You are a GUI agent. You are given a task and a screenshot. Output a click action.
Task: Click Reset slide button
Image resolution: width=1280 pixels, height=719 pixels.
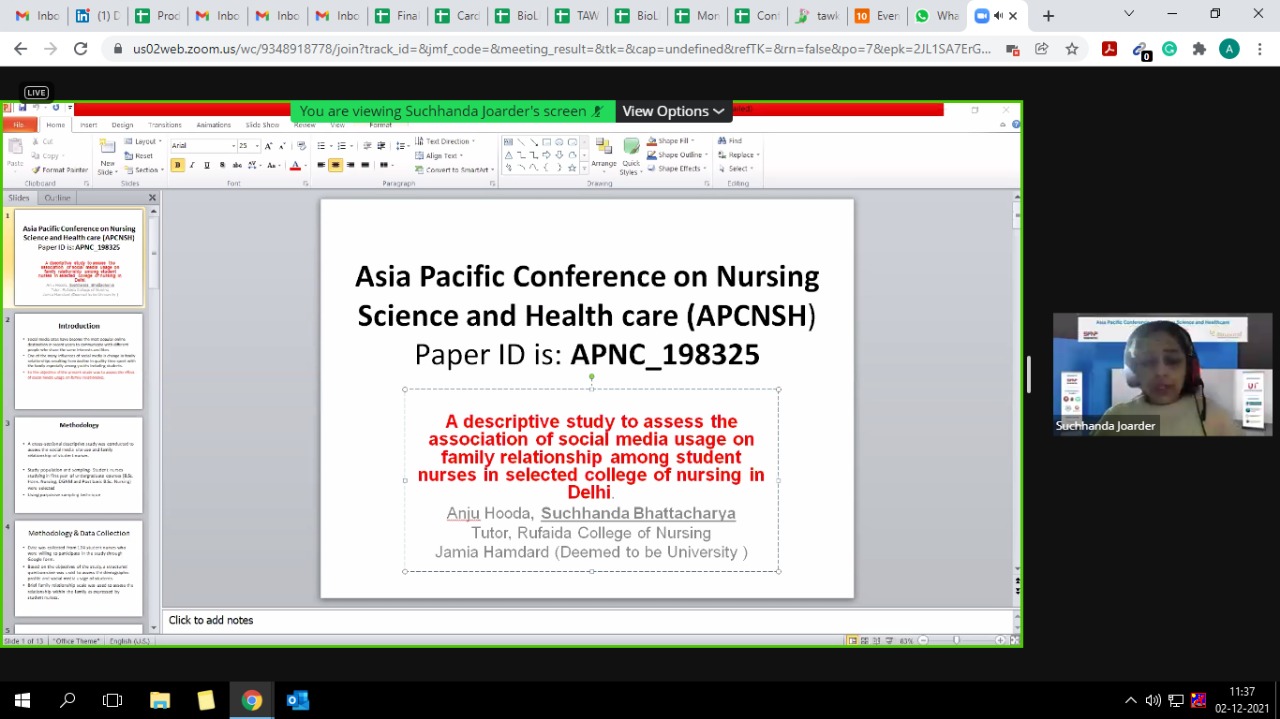click(x=138, y=156)
